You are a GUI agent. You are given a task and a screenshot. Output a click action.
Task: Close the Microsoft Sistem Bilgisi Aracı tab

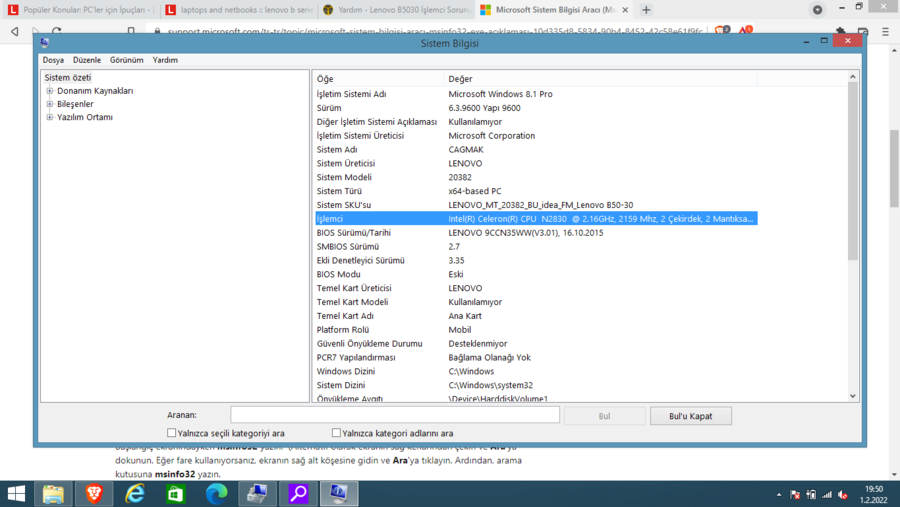point(625,10)
